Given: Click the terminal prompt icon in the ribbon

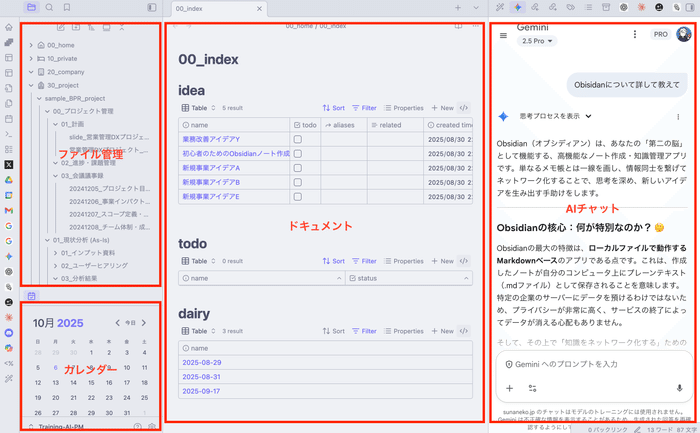Looking at the screenshot, I should tap(8, 134).
